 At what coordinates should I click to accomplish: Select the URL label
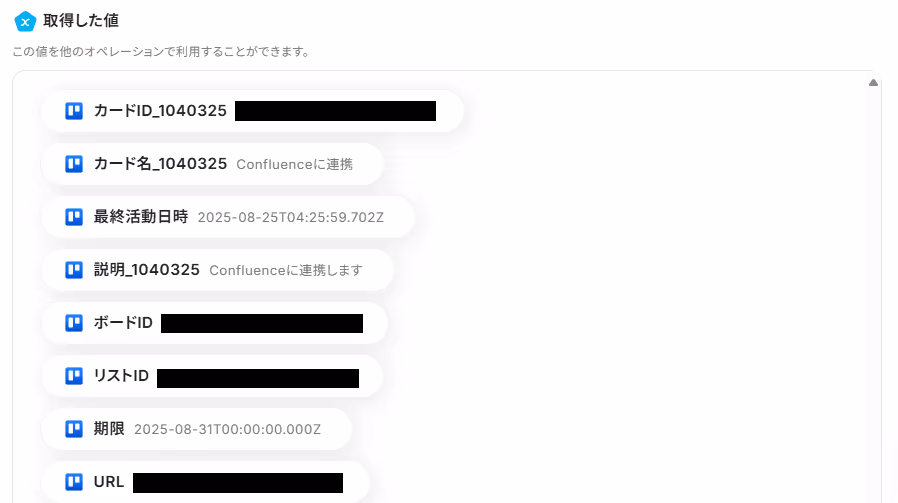tap(109, 482)
